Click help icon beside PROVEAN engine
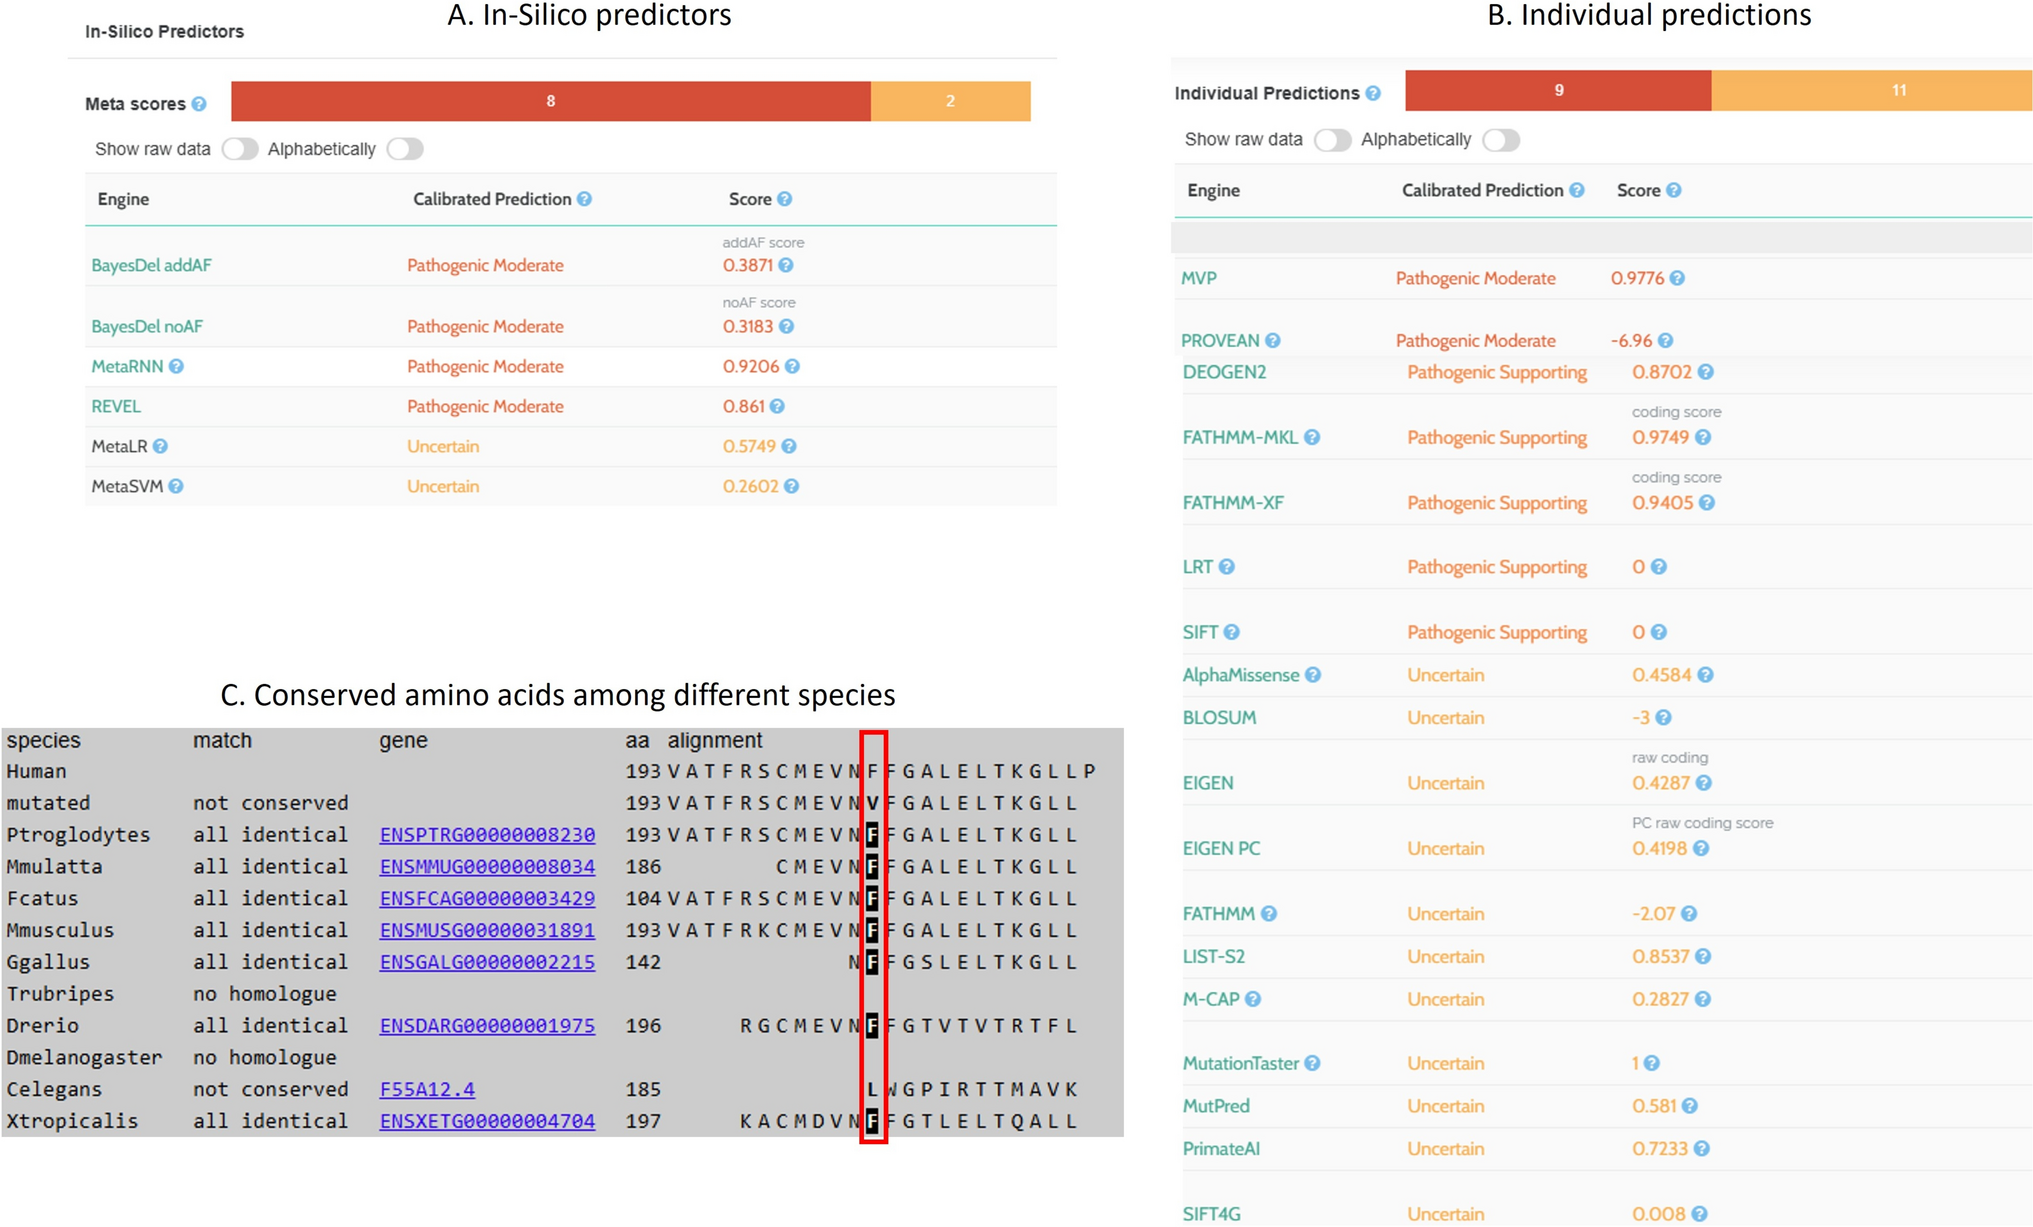2033x1227 pixels. [1272, 341]
